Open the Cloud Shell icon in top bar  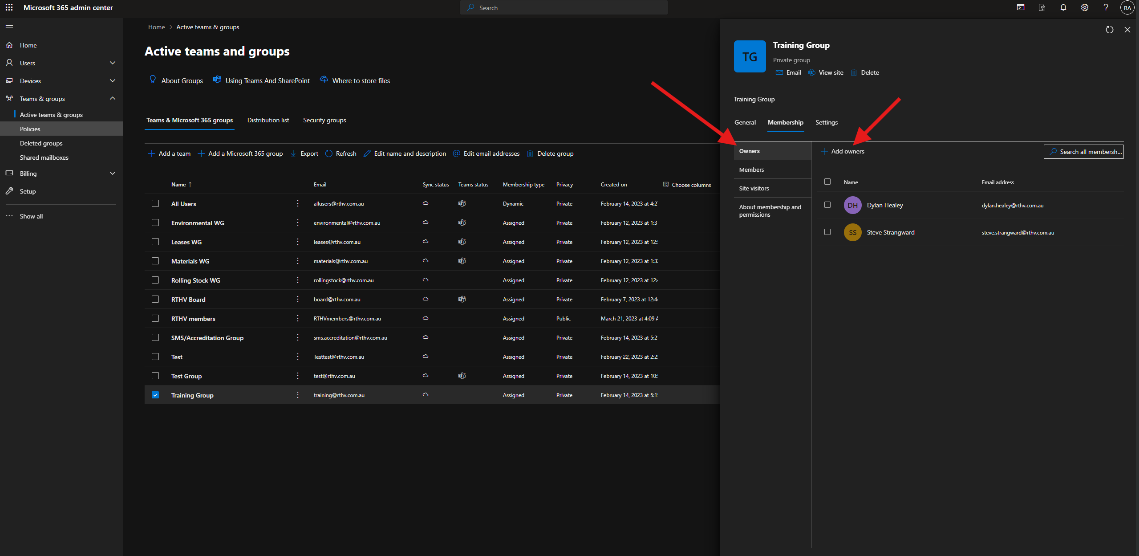pos(1021,7)
